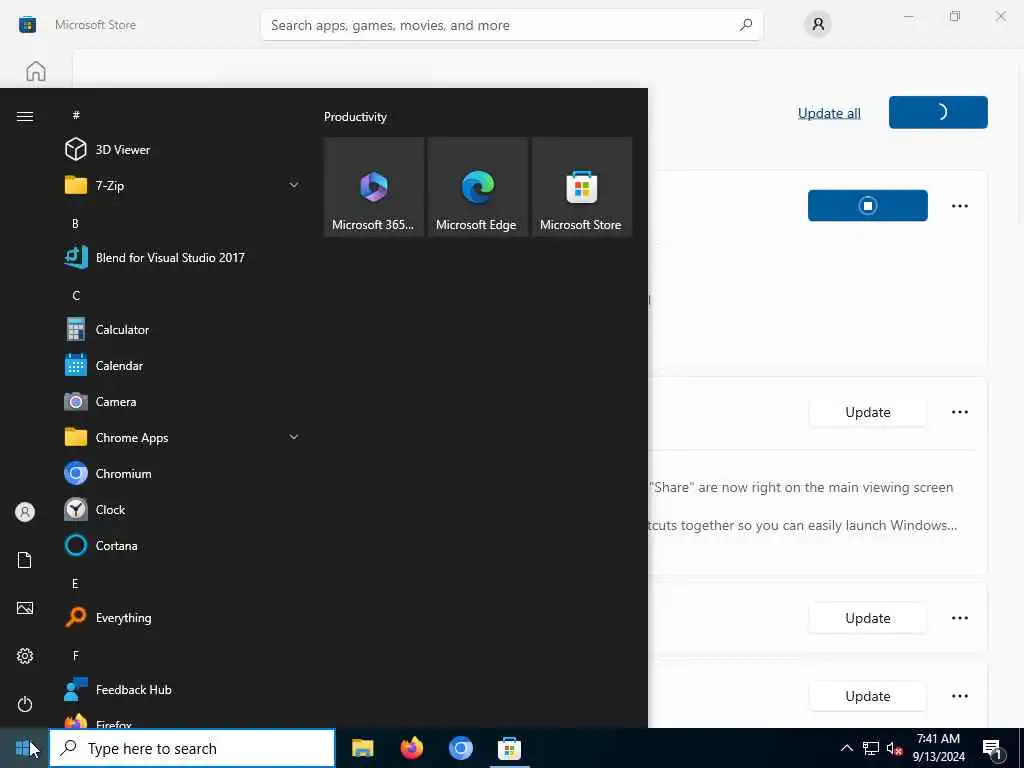This screenshot has width=1024, height=768.
Task: Open more options next to third Update button
Action: click(959, 696)
